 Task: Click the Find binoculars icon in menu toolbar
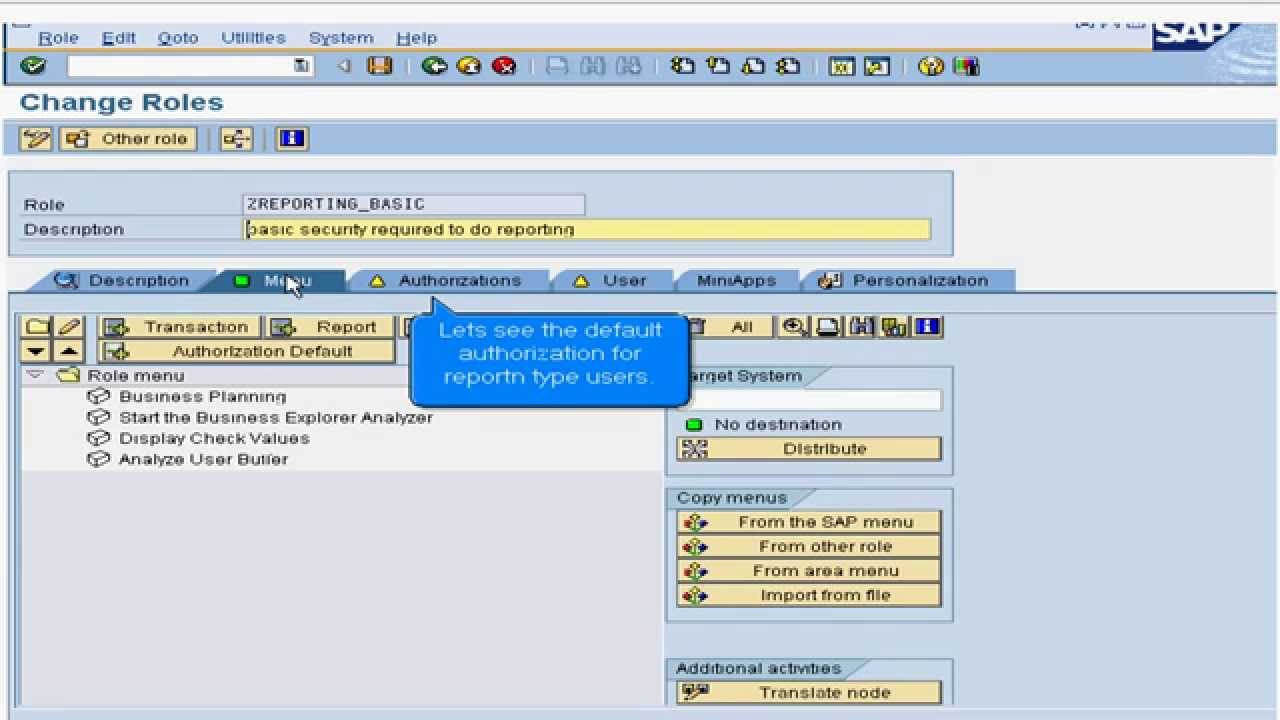coord(861,327)
